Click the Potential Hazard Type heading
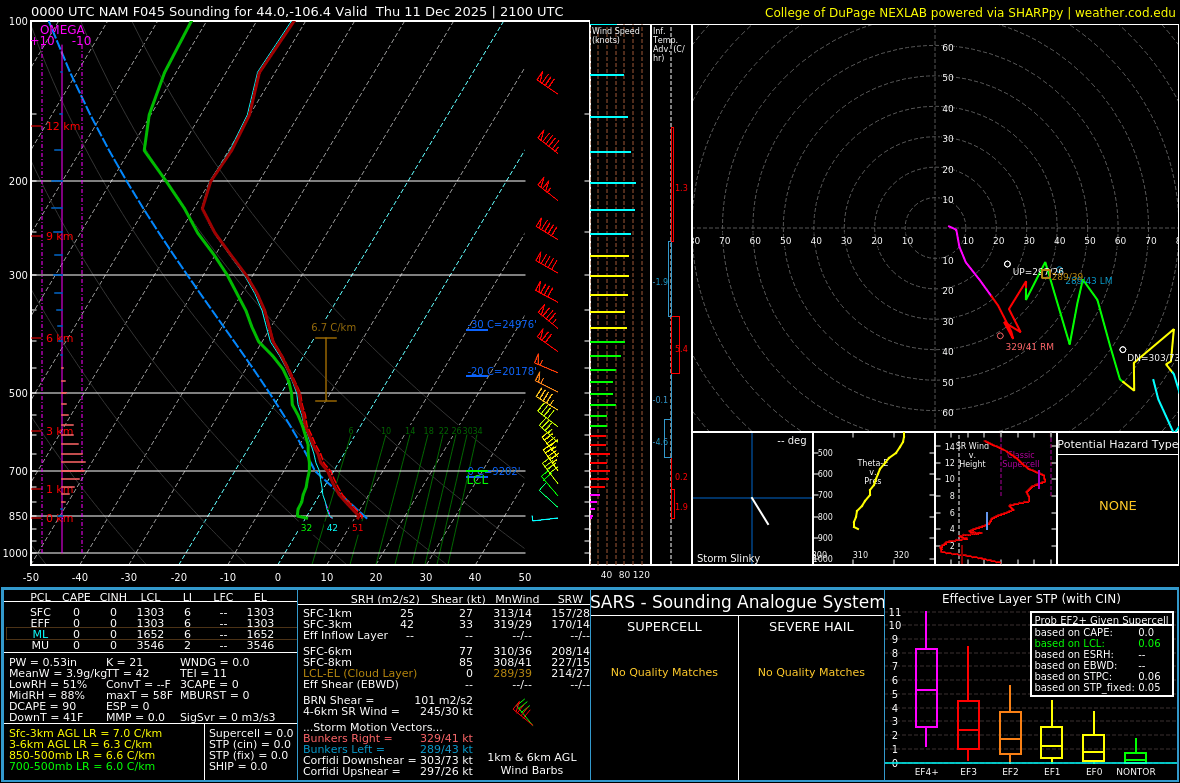 pos(1117,444)
